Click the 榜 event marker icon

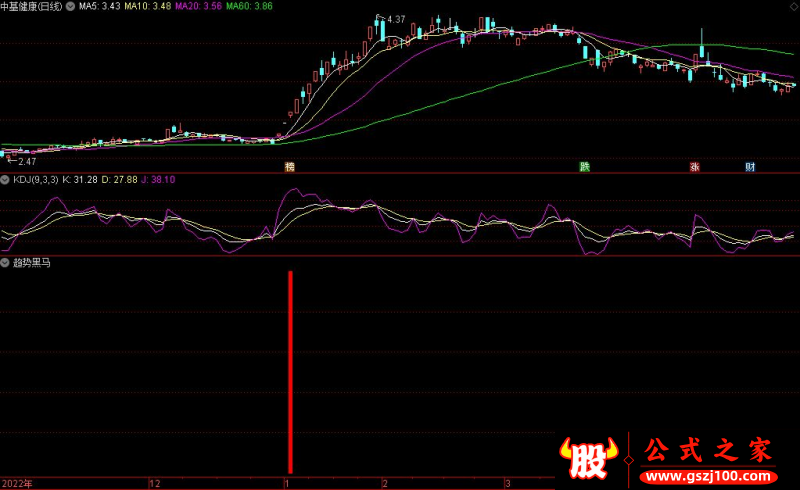[x=290, y=167]
